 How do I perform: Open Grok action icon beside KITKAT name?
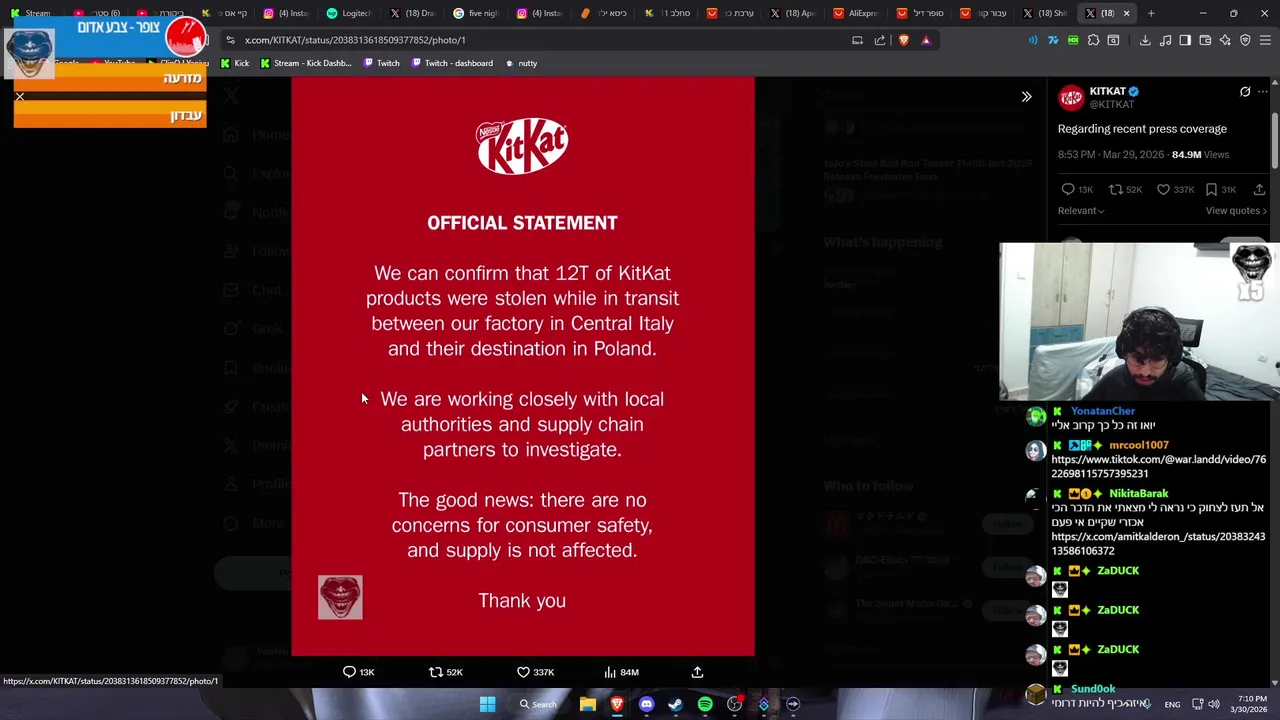pos(1245,92)
